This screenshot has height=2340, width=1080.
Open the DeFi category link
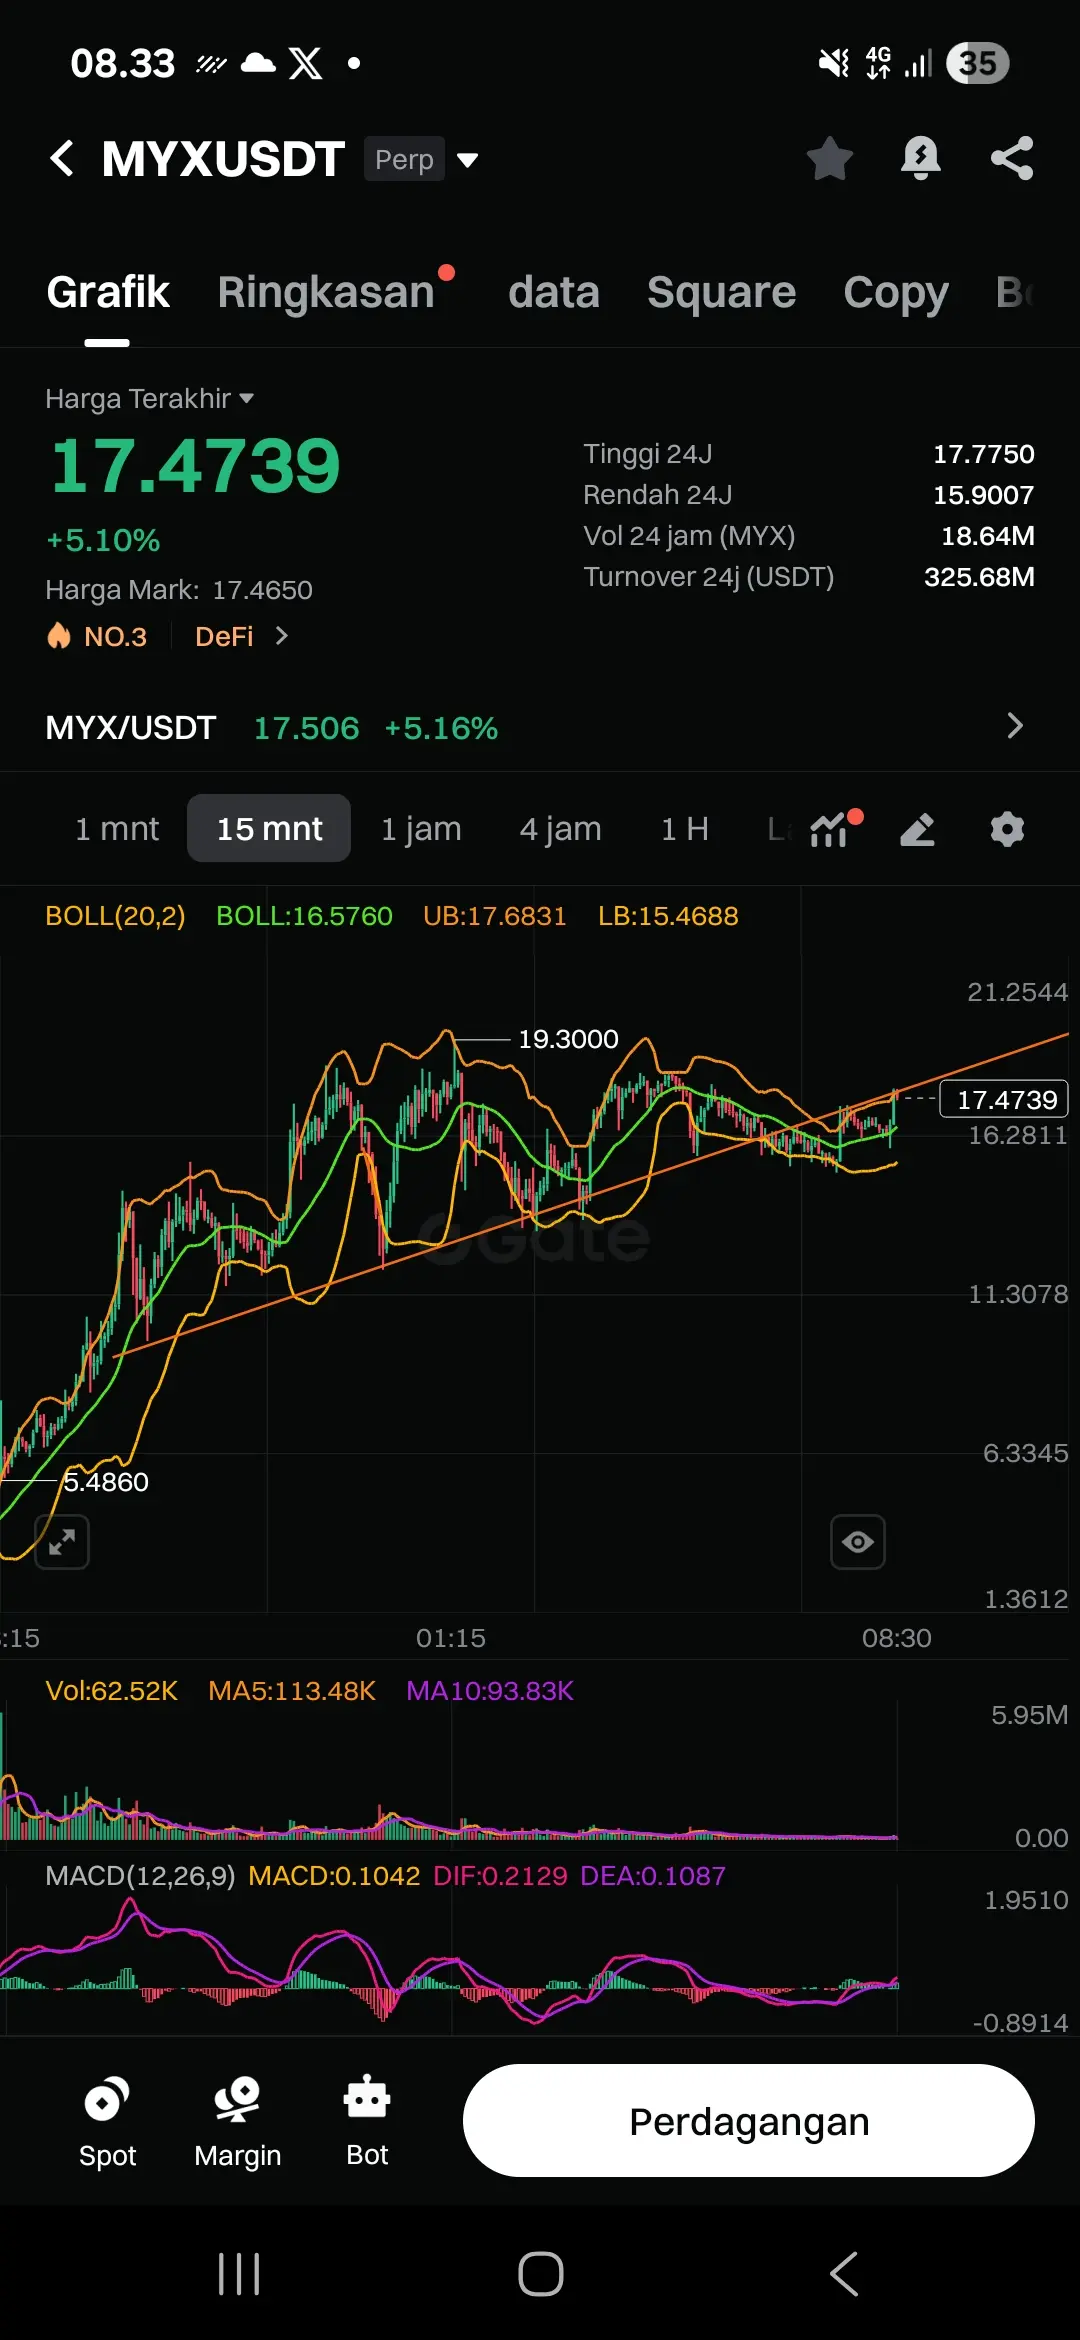pos(224,636)
